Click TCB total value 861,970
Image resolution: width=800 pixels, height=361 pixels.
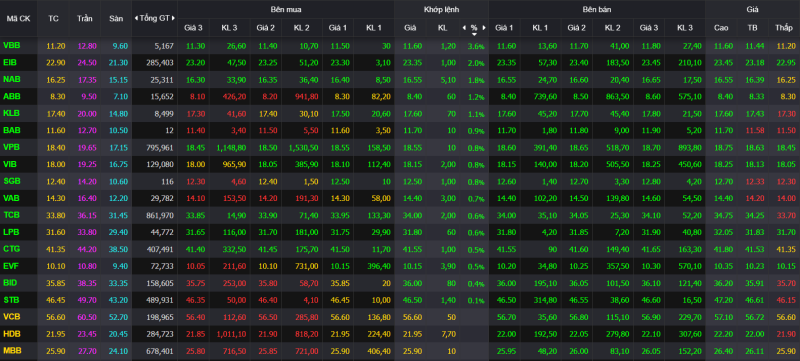160,216
